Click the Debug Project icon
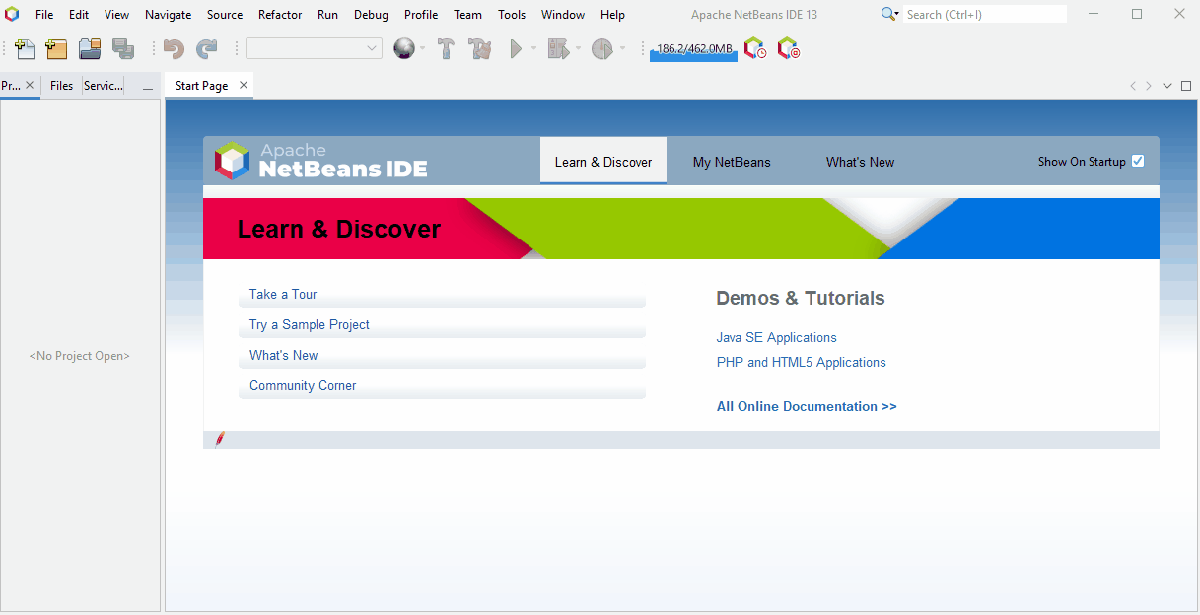 [557, 49]
